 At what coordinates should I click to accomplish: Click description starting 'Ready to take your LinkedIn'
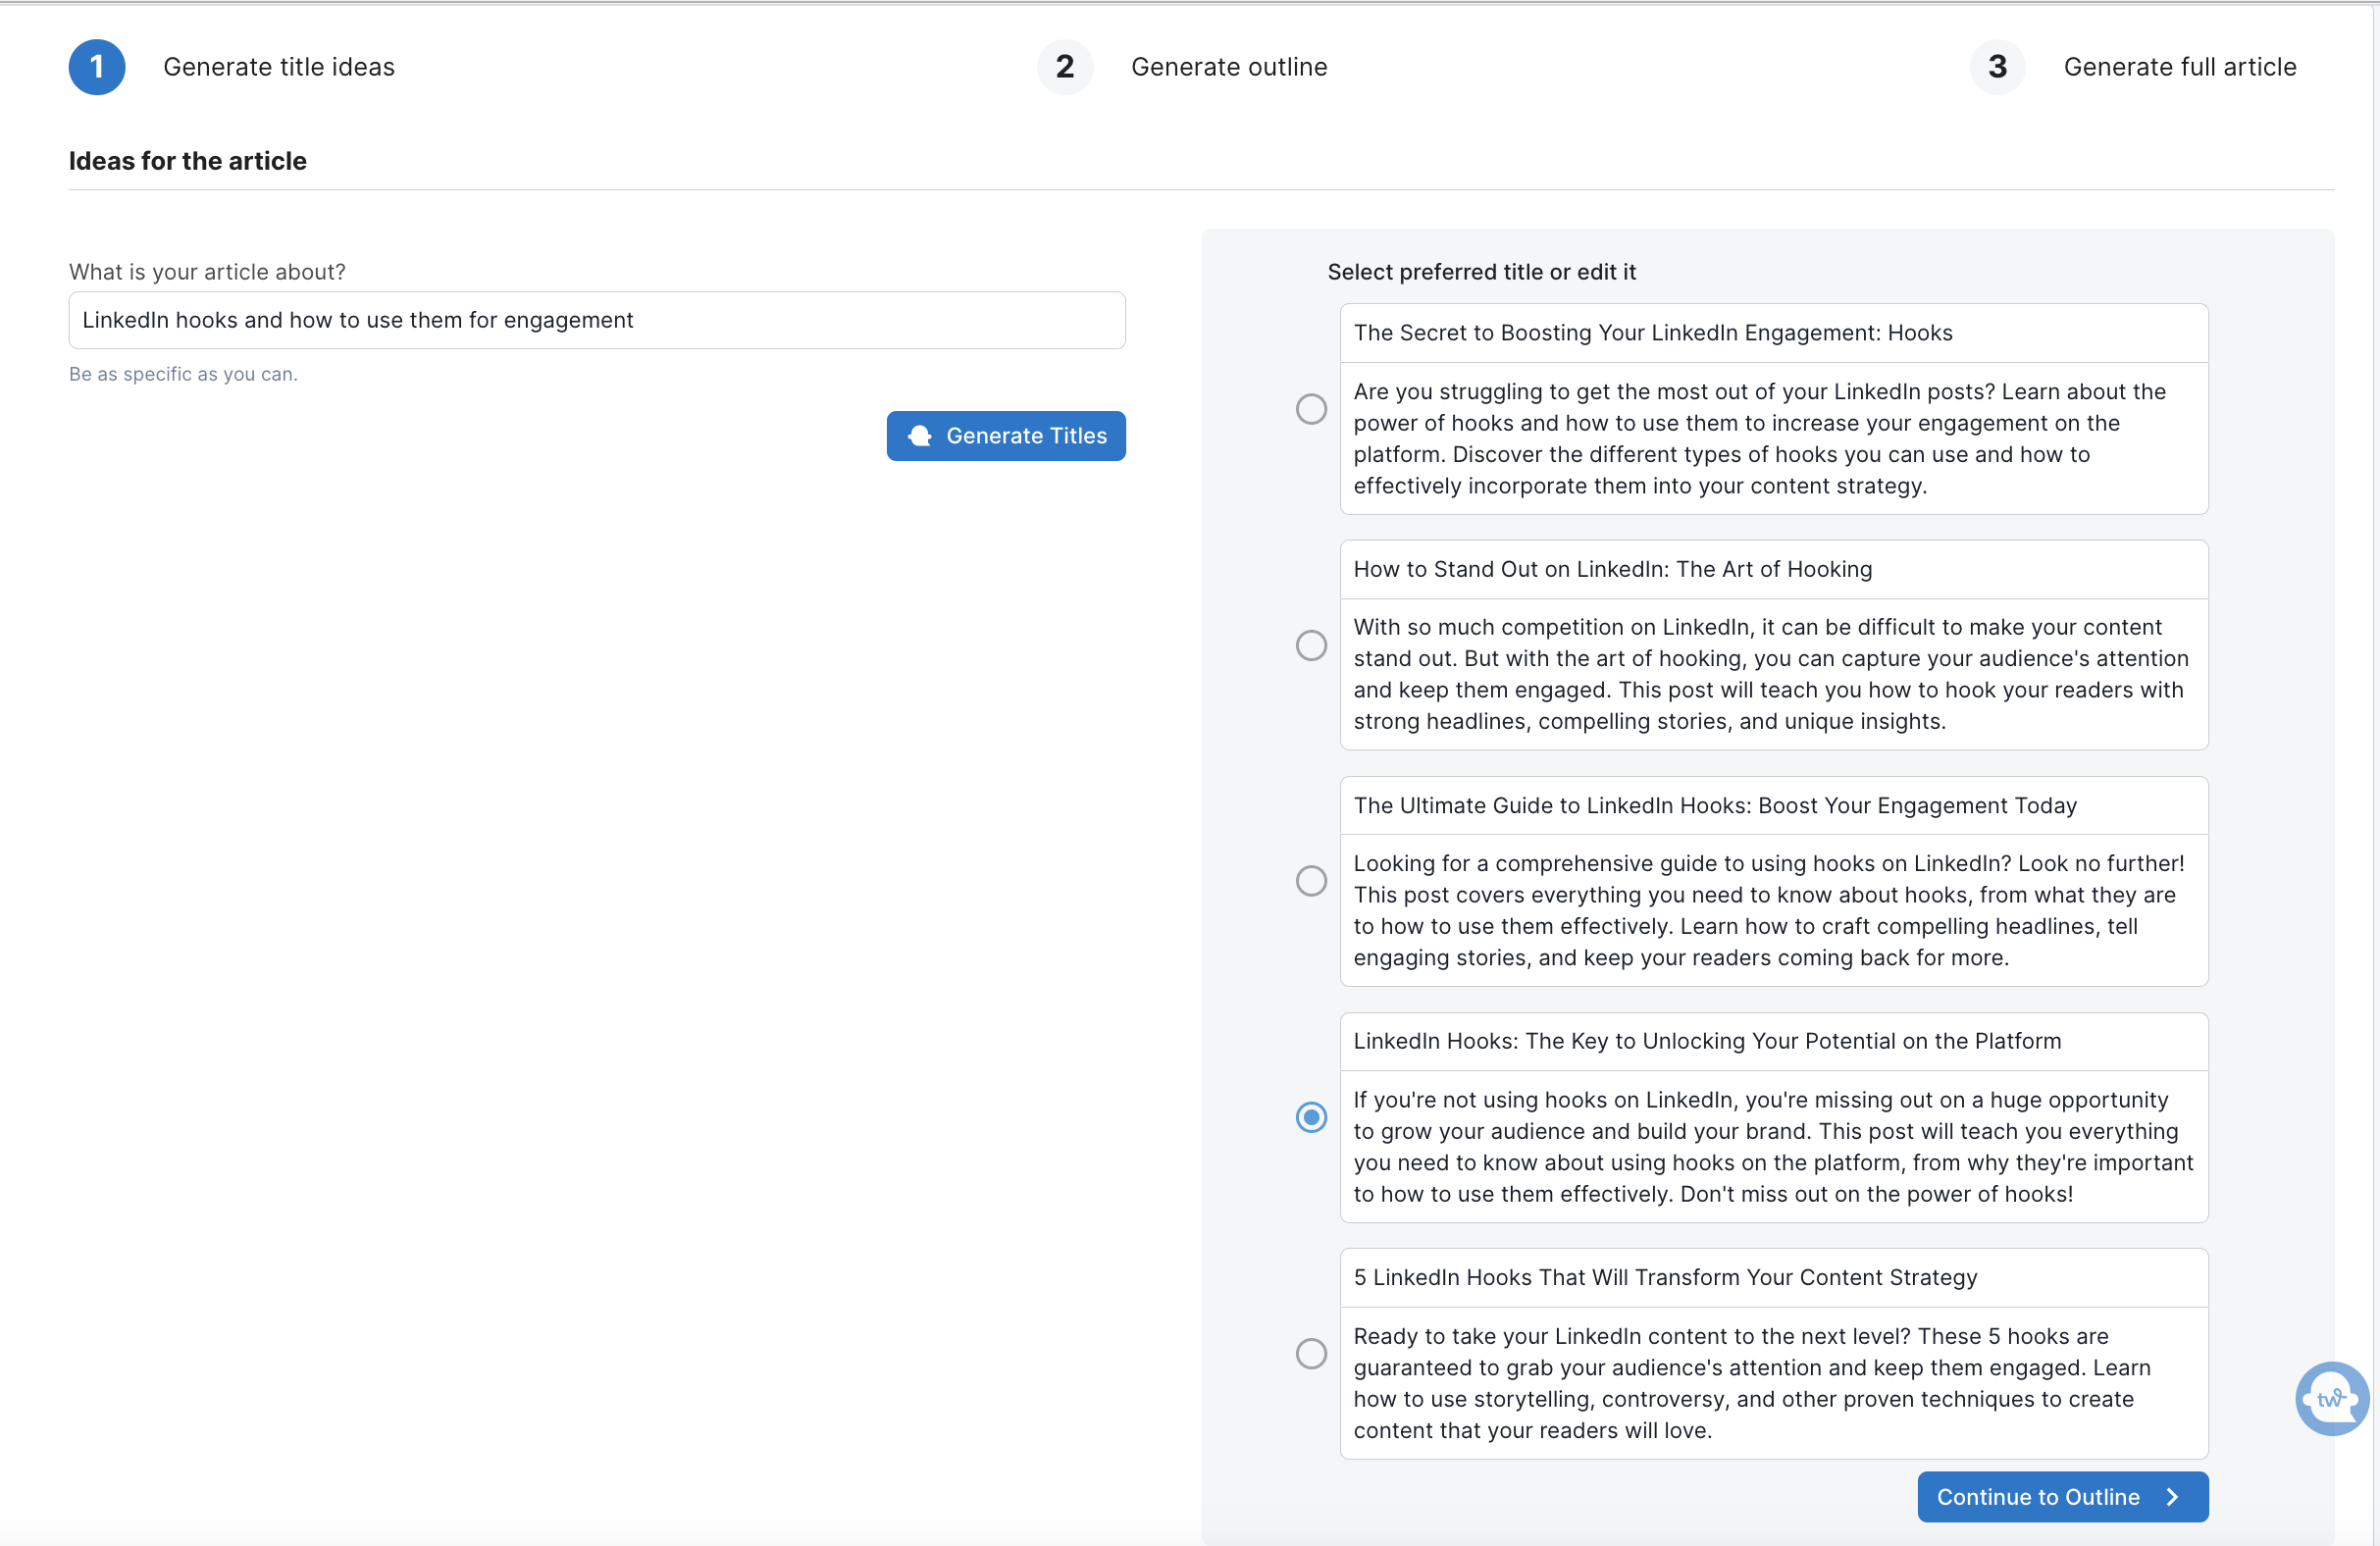coord(1774,1382)
